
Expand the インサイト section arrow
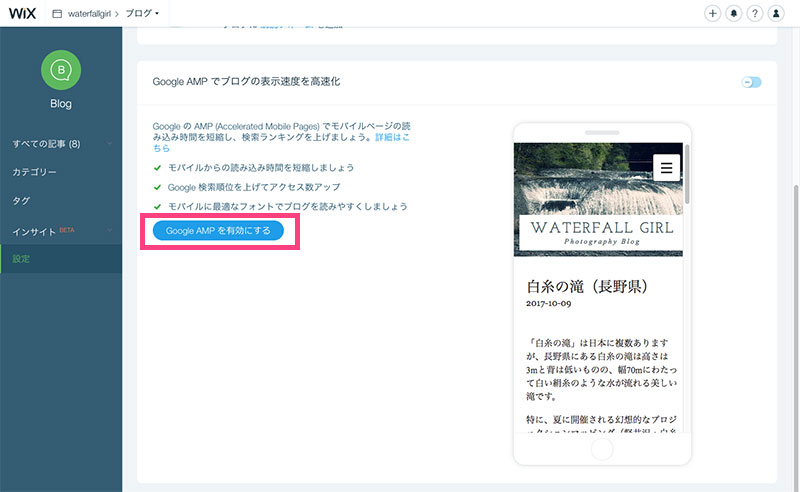(109, 231)
